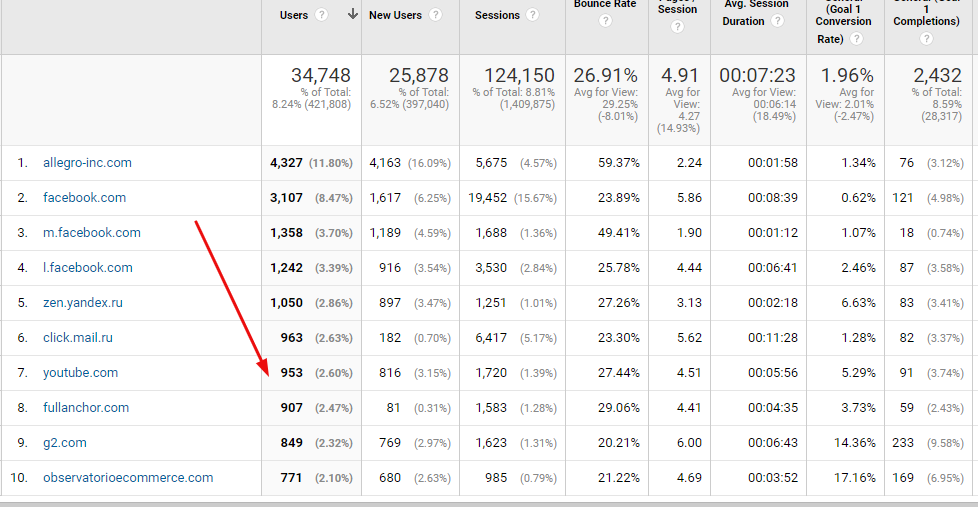Image resolution: width=978 pixels, height=507 pixels.
Task: Select bounce rate 49.41% for m.facebook.com
Action: pos(619,233)
